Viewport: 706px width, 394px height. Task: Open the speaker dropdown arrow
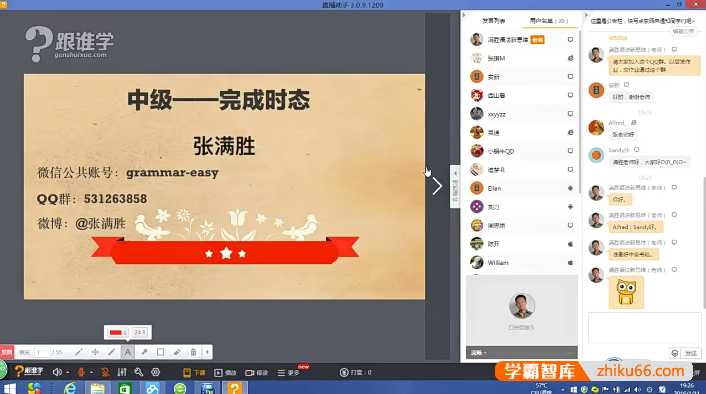click(68, 373)
